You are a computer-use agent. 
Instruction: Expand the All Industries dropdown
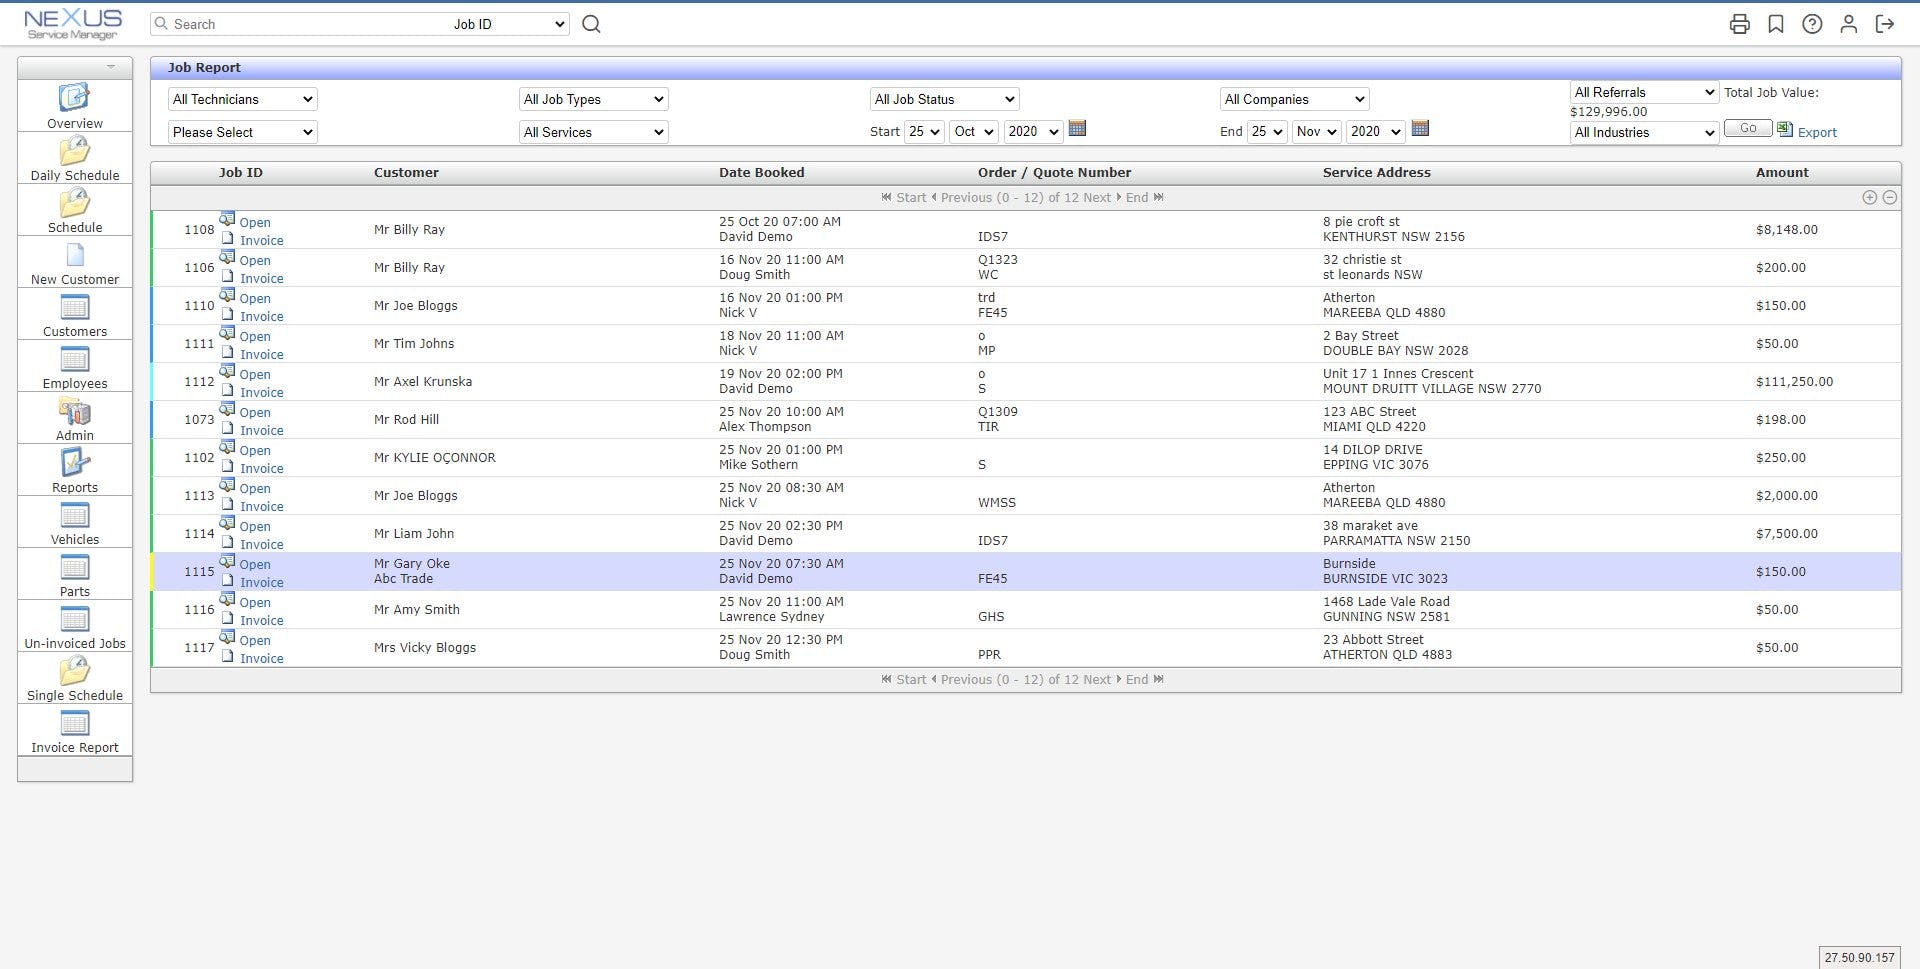coord(1643,131)
